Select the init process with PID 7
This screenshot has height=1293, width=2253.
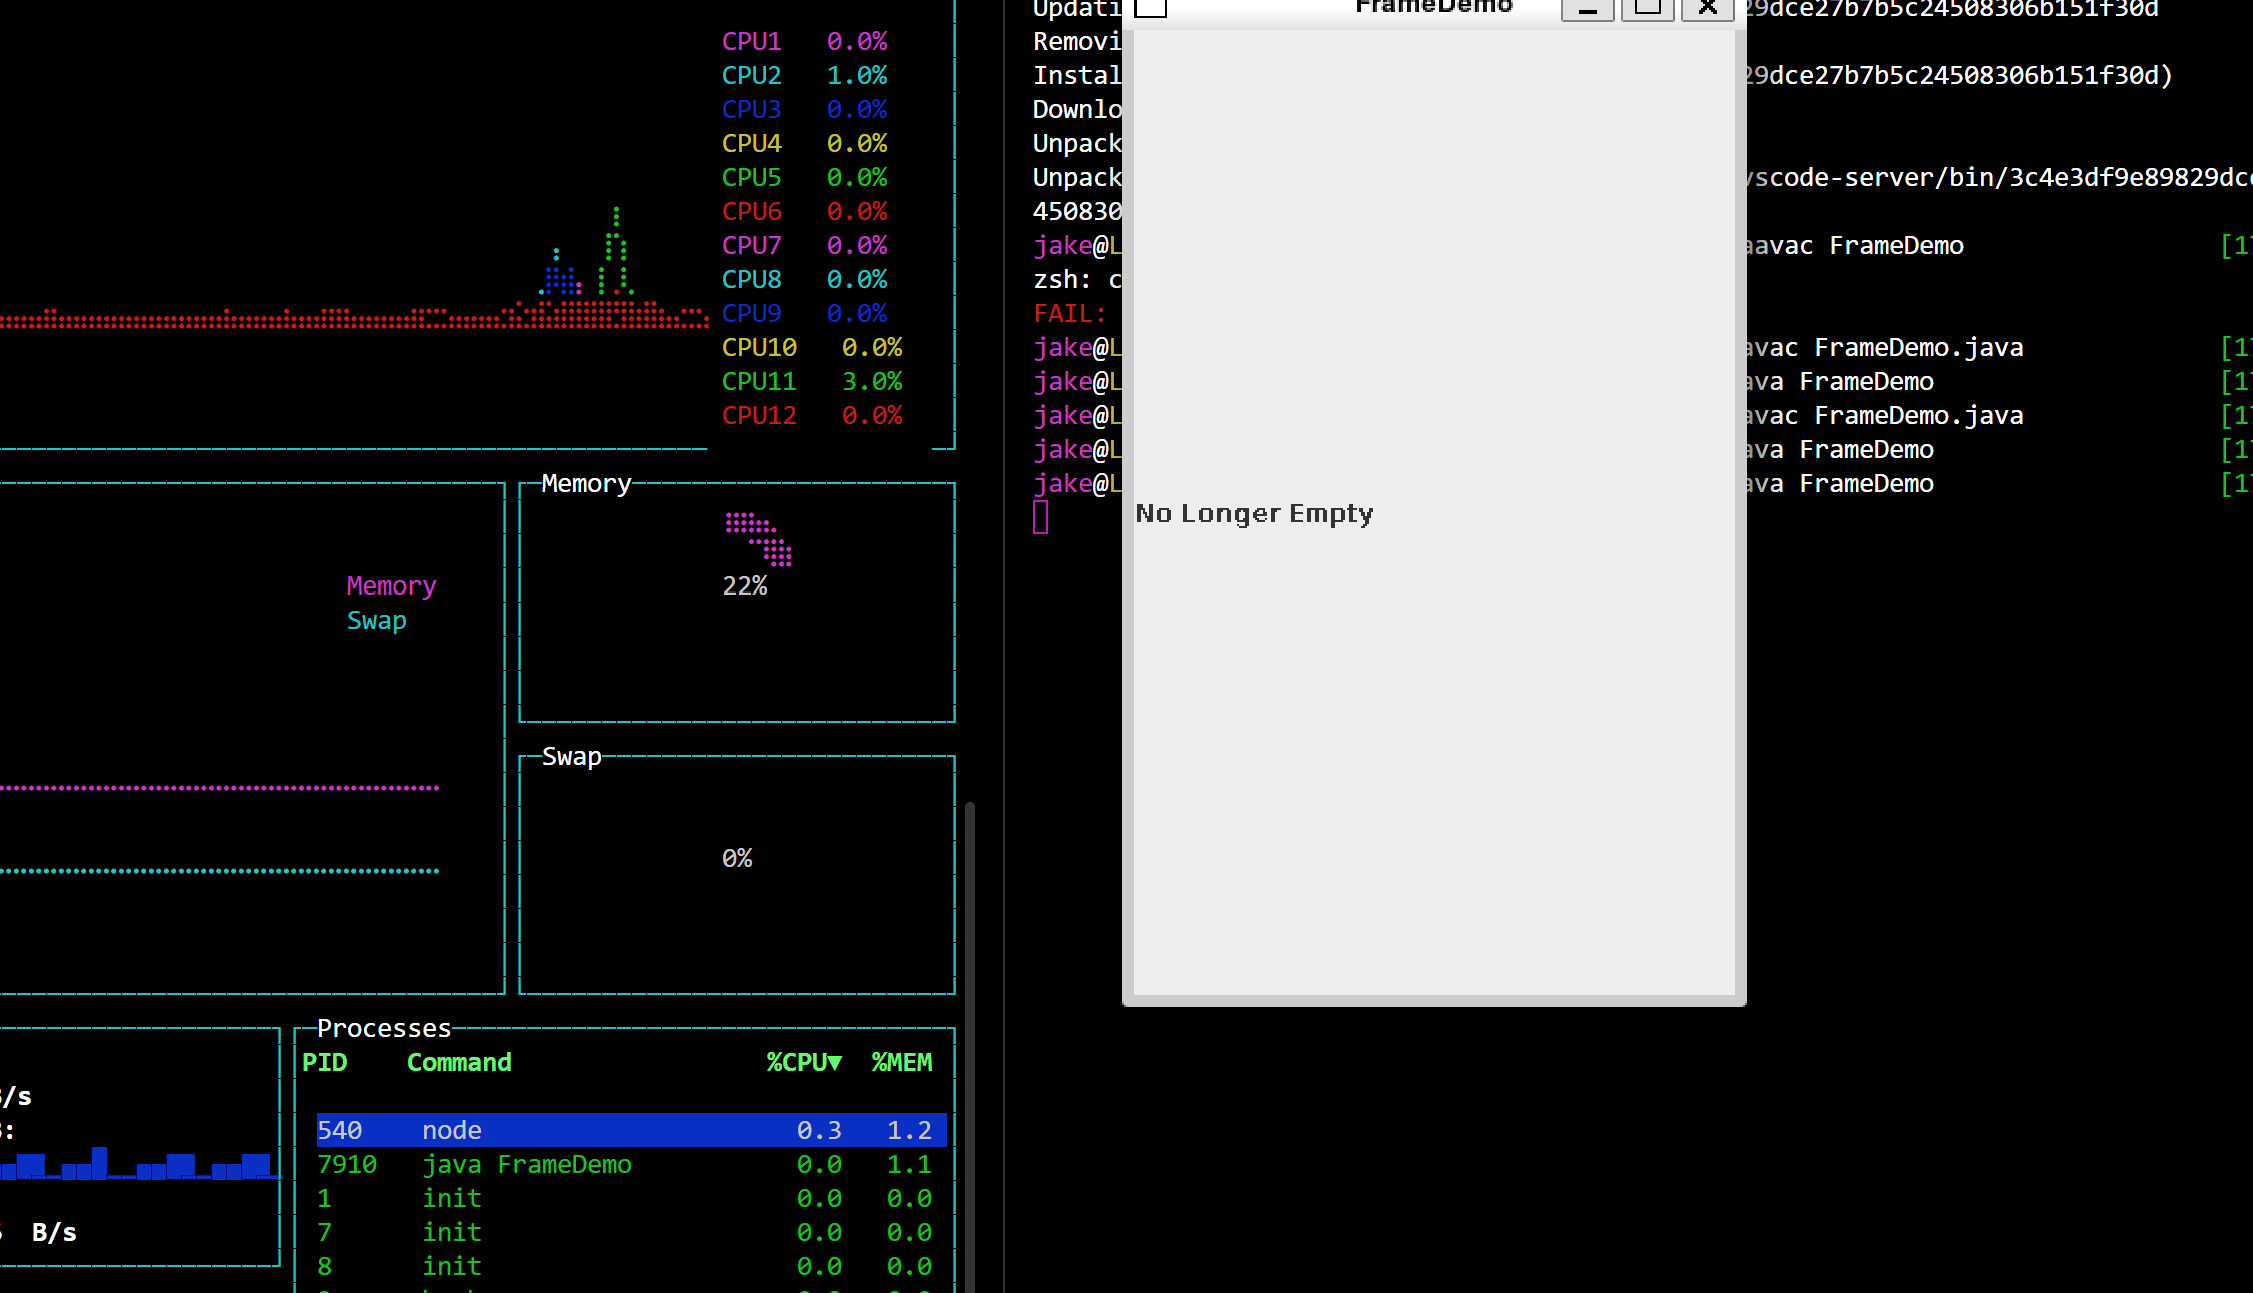click(x=631, y=1232)
